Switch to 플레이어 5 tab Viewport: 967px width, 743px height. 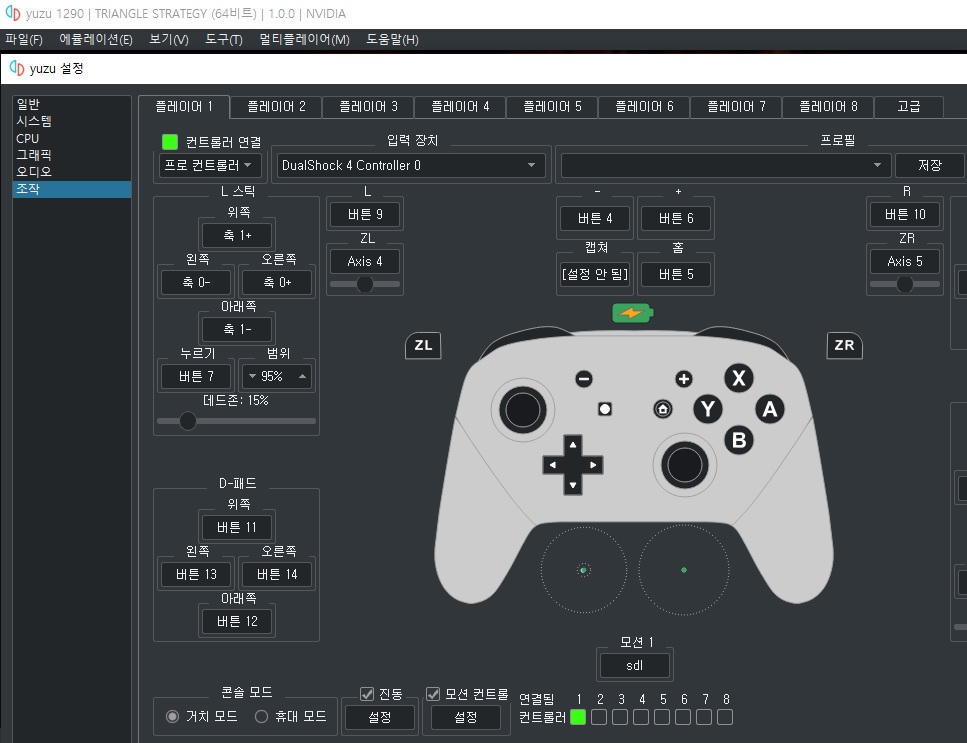552,107
